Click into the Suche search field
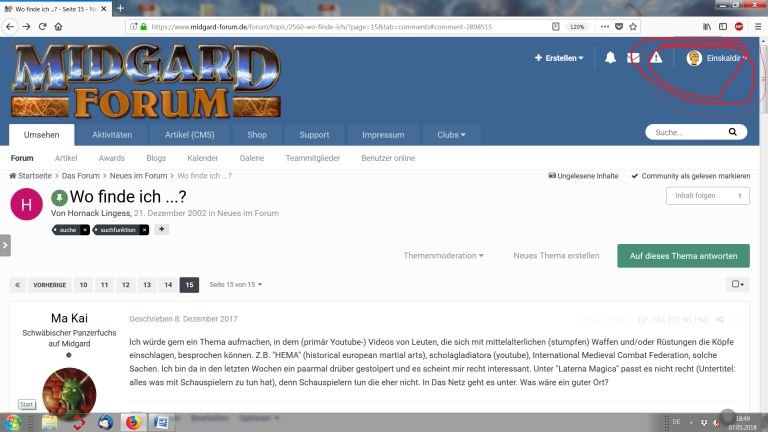The height and width of the screenshot is (432, 768). pos(682,132)
